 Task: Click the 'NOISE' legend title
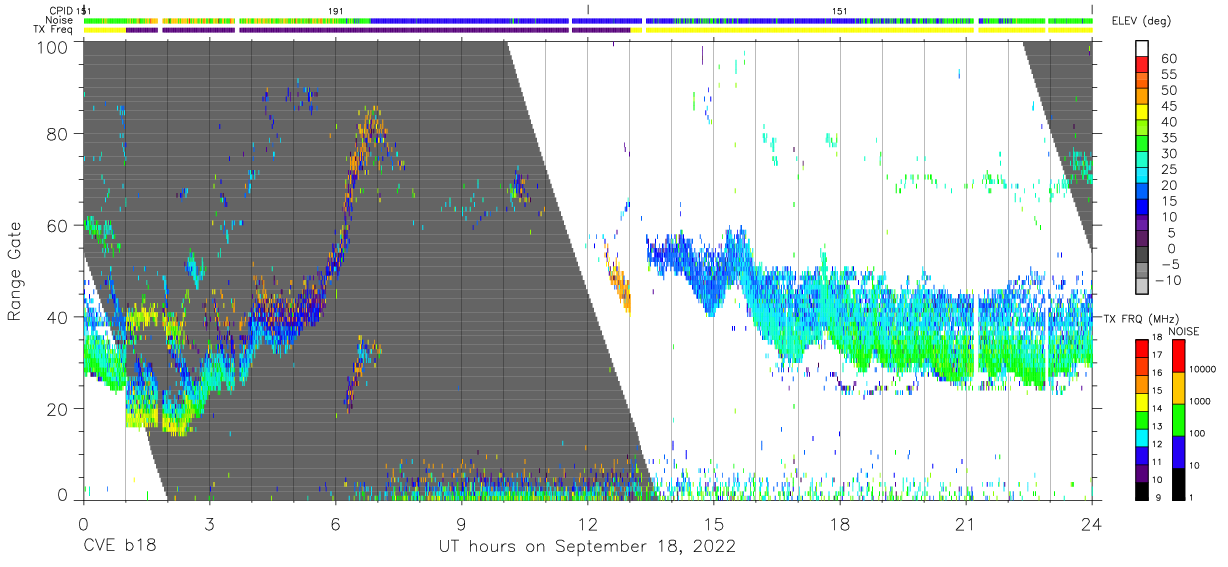(1184, 331)
